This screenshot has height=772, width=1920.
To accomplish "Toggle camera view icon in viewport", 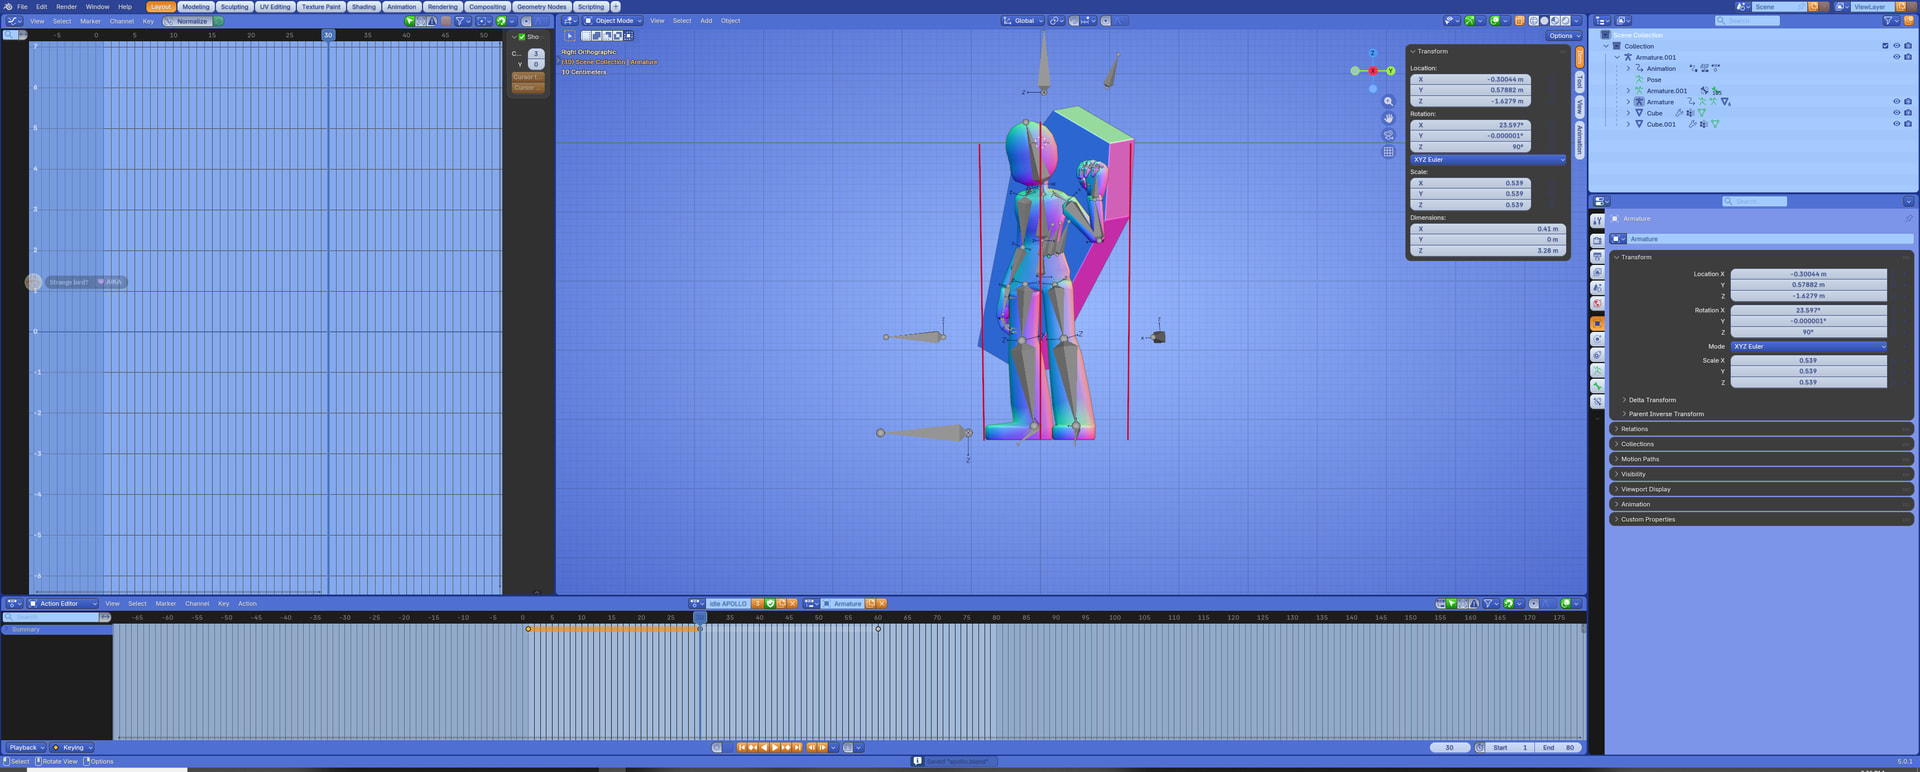I will [x=1388, y=135].
